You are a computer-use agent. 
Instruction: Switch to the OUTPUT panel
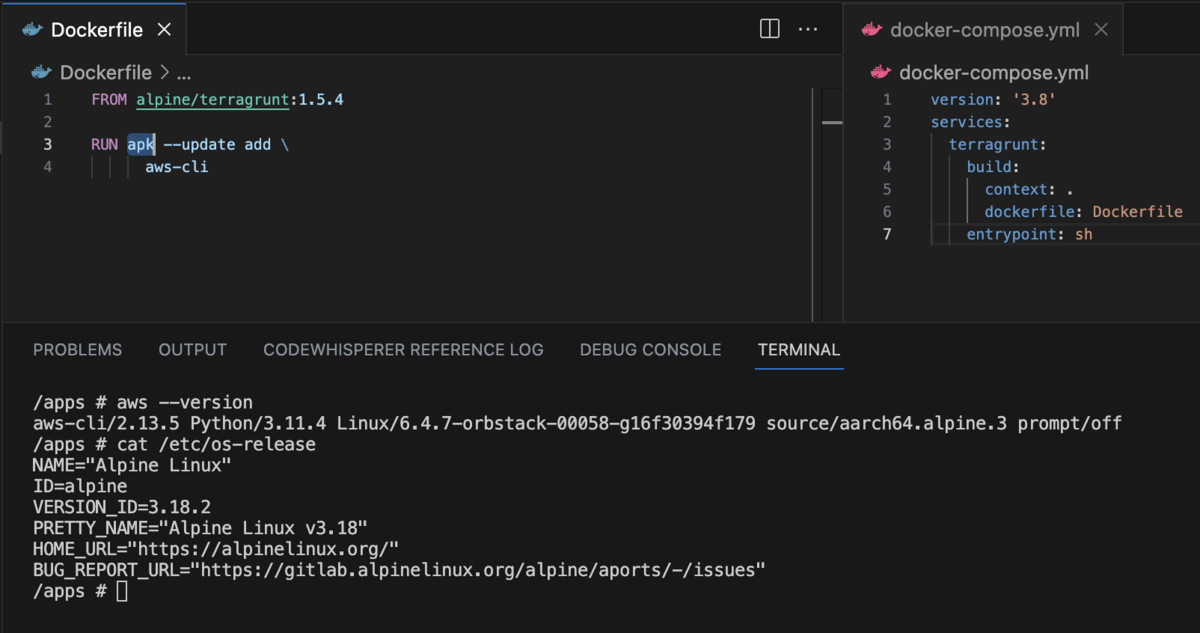point(192,349)
